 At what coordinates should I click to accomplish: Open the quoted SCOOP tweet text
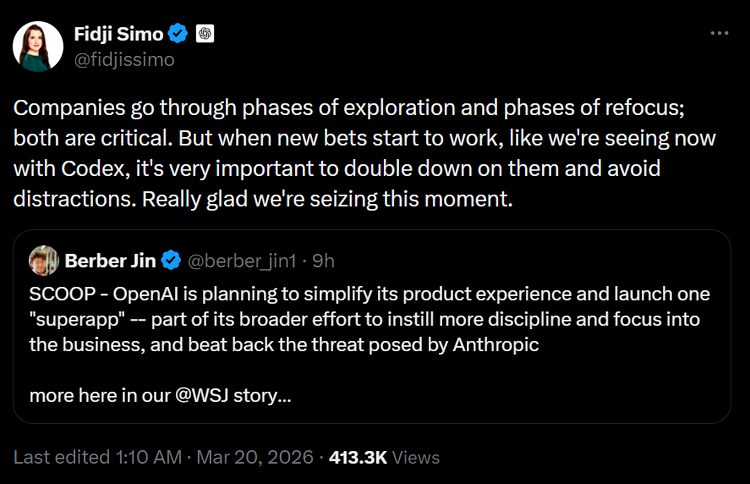click(x=370, y=319)
